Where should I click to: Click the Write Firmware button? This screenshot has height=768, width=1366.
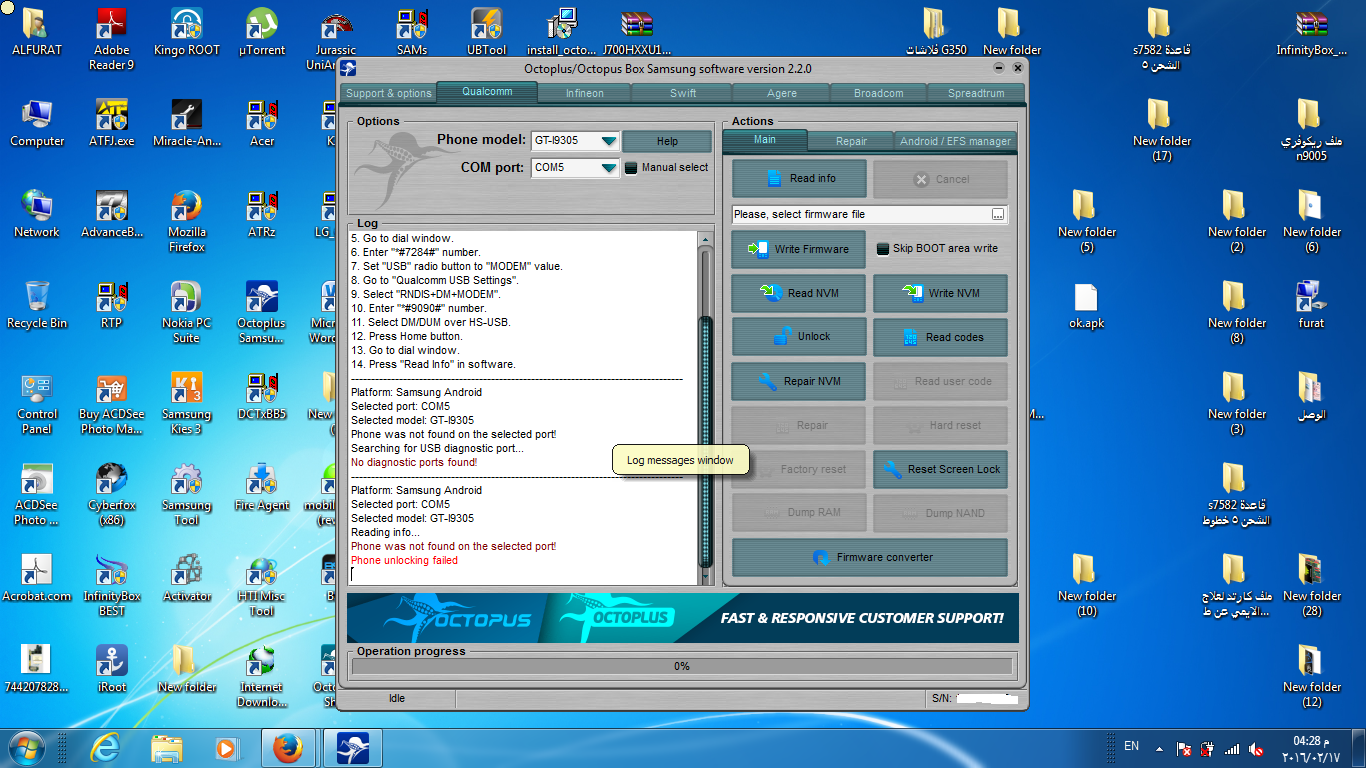[x=799, y=249]
